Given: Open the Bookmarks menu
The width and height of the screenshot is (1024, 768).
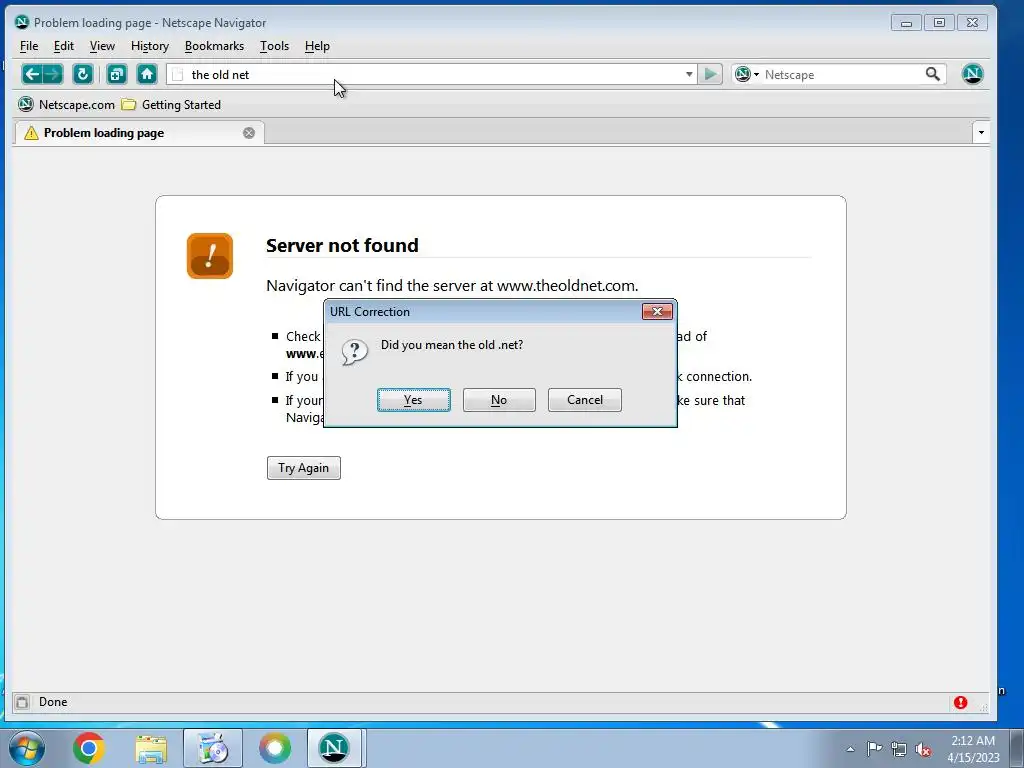Looking at the screenshot, I should 214,46.
